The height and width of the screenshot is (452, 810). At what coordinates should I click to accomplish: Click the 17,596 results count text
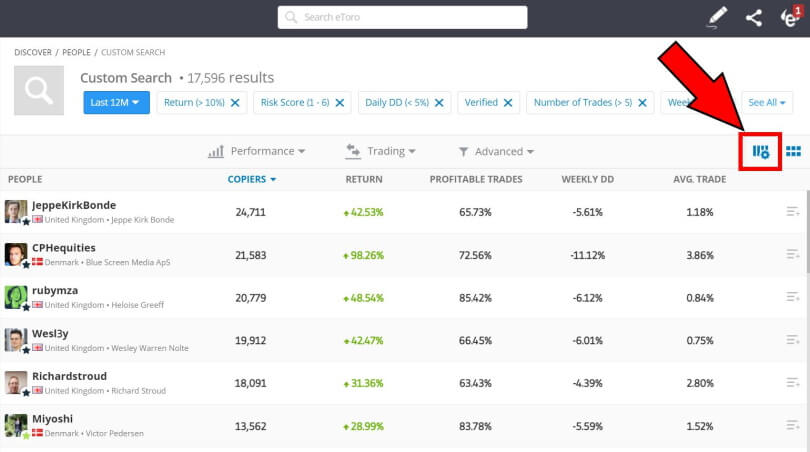230,78
